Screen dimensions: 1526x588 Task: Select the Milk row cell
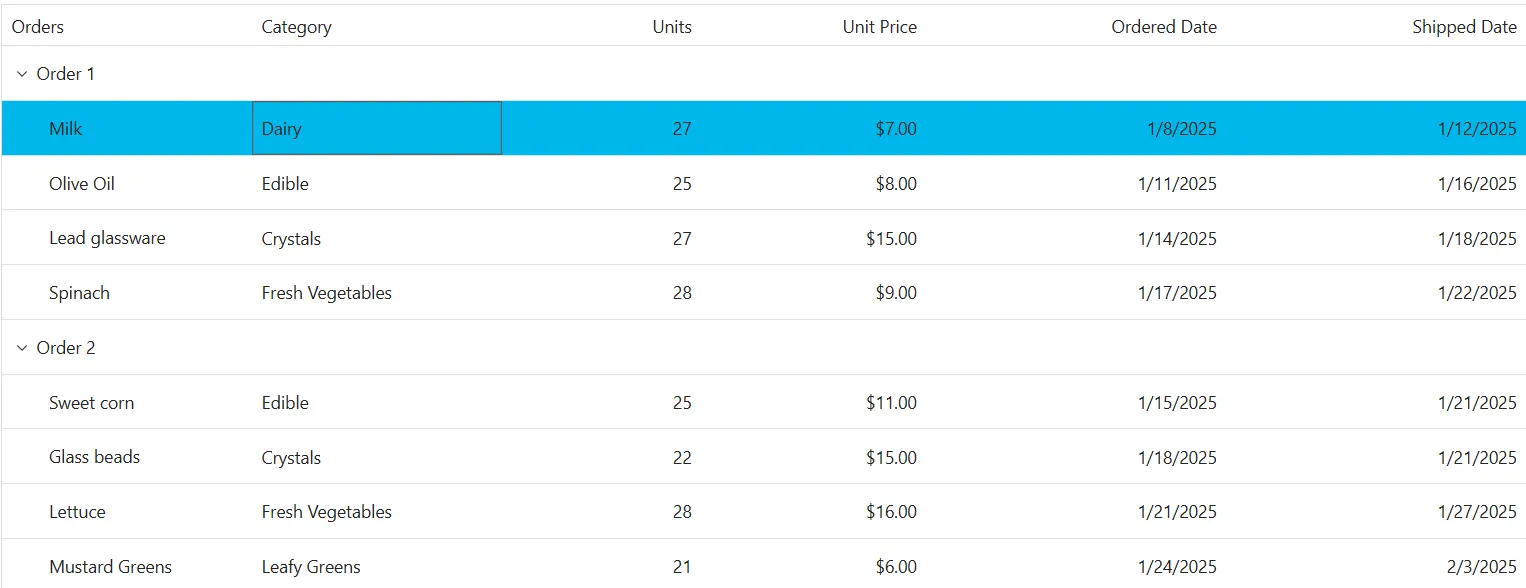pos(127,128)
